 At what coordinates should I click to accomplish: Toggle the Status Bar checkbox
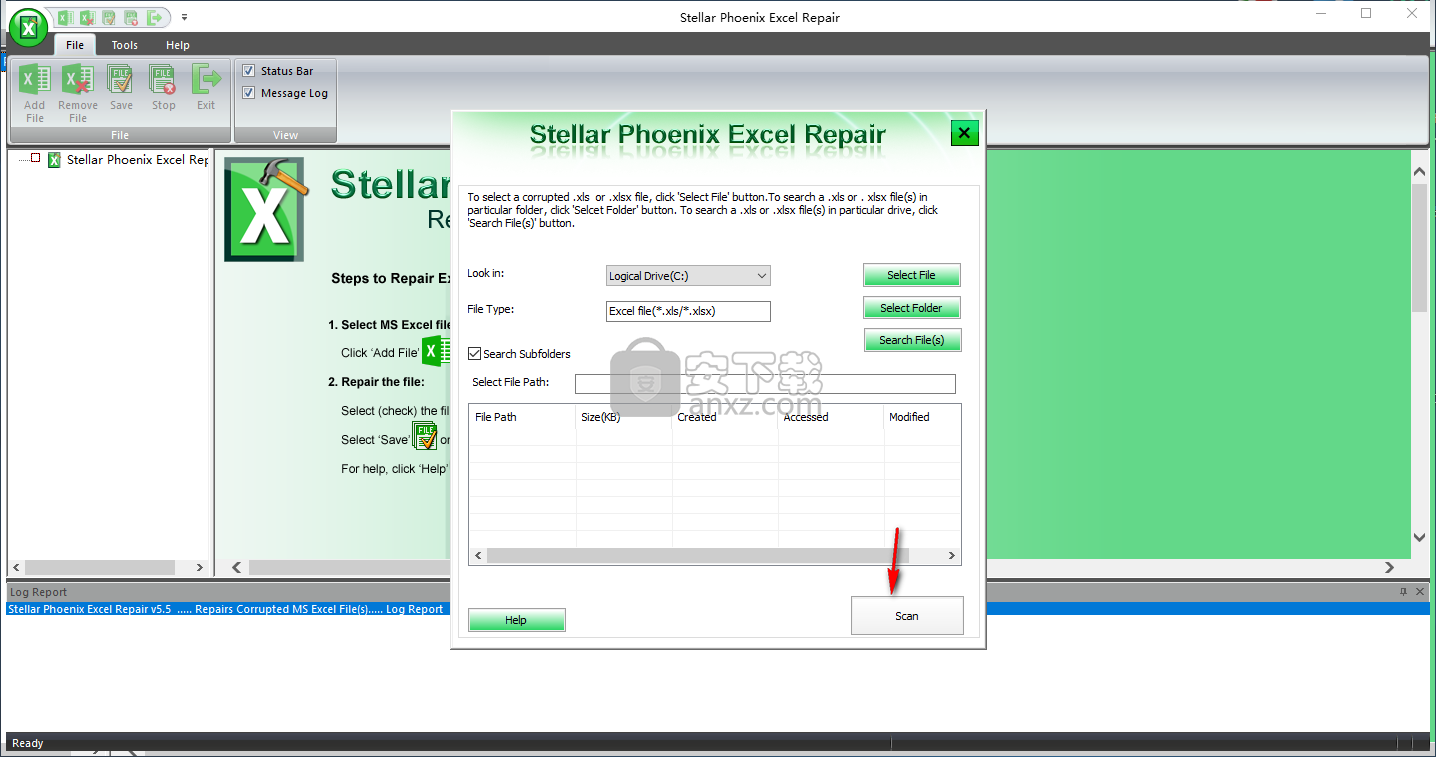tap(249, 71)
